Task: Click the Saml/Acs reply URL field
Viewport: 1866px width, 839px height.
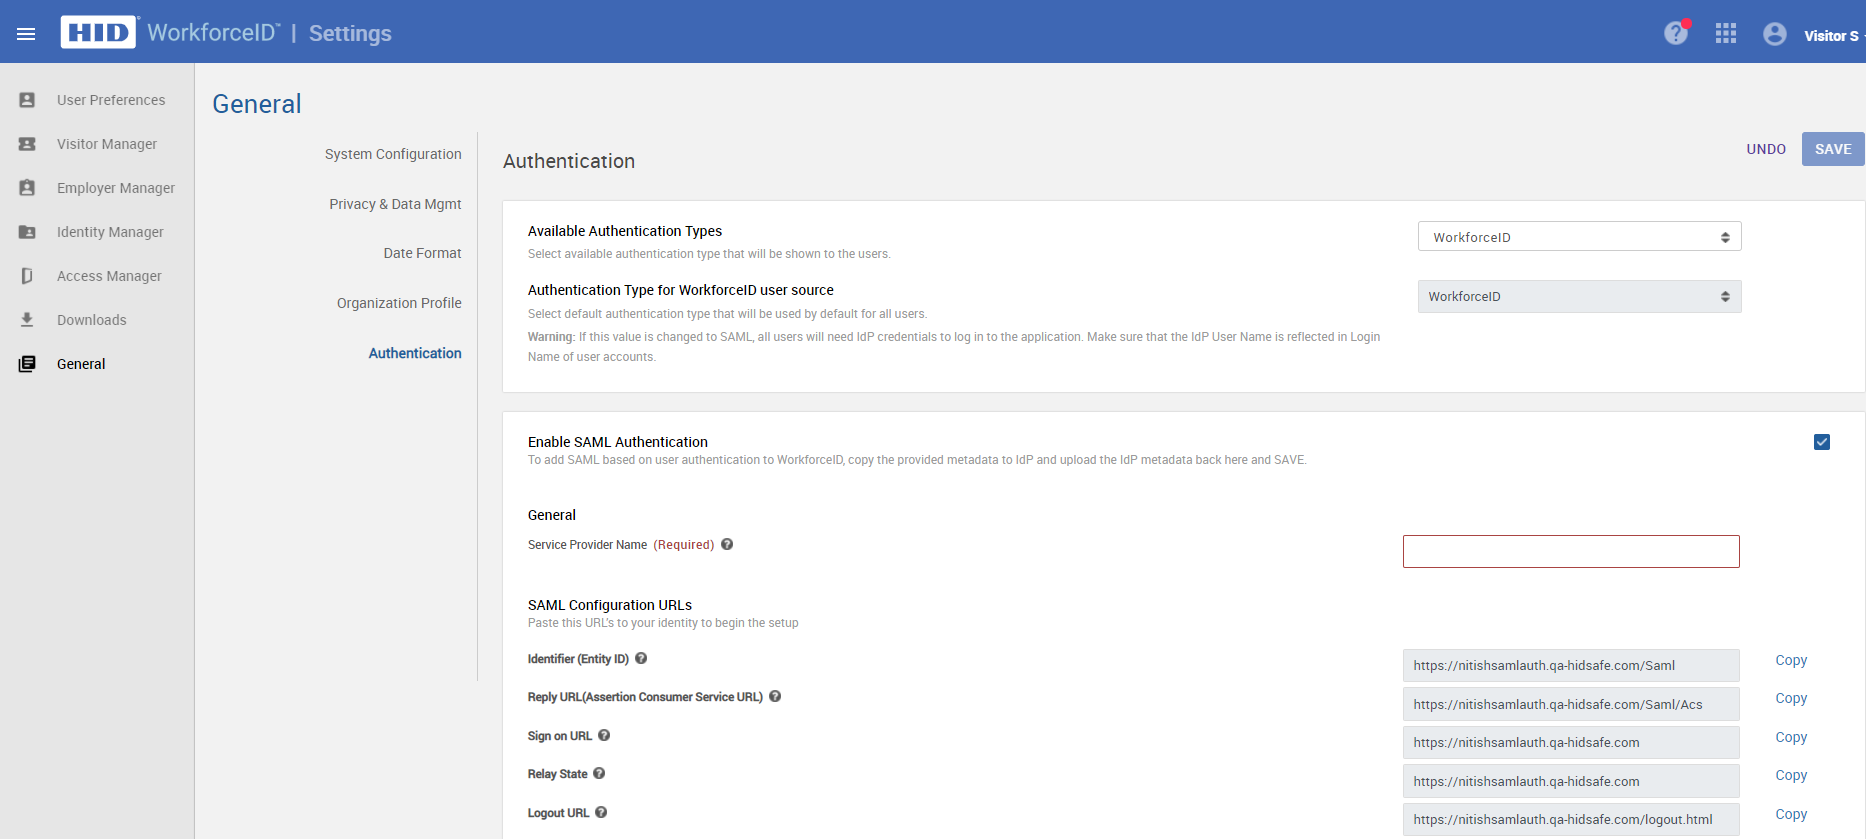Action: (x=1571, y=704)
